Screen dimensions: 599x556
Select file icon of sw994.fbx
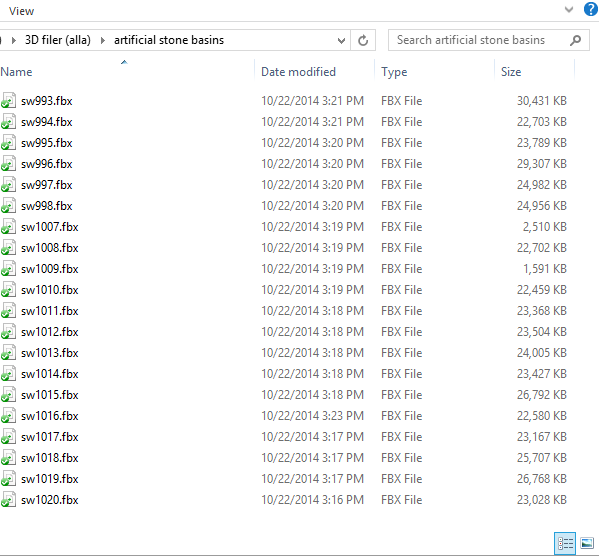point(8,122)
